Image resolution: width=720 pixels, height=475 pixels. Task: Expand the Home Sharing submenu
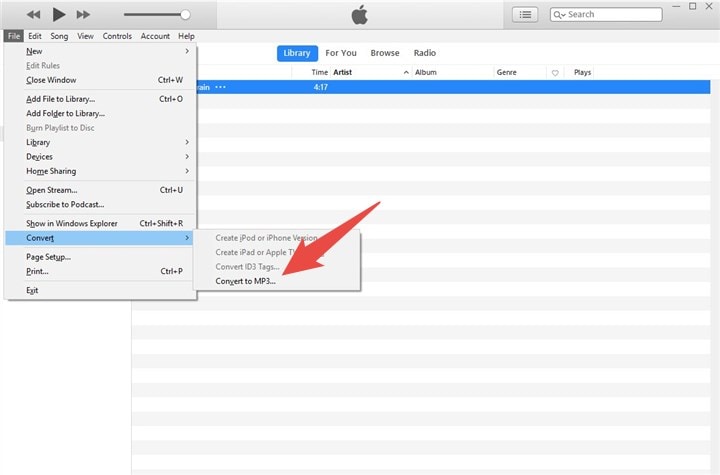(x=100, y=171)
